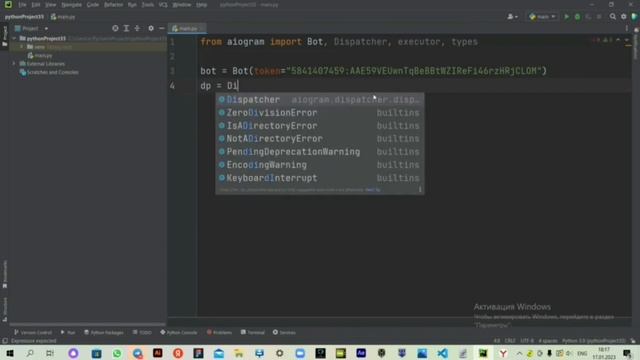The image size is (640, 360).
Task: Open WhatsApp from the taskbar
Action: click(x=117, y=353)
